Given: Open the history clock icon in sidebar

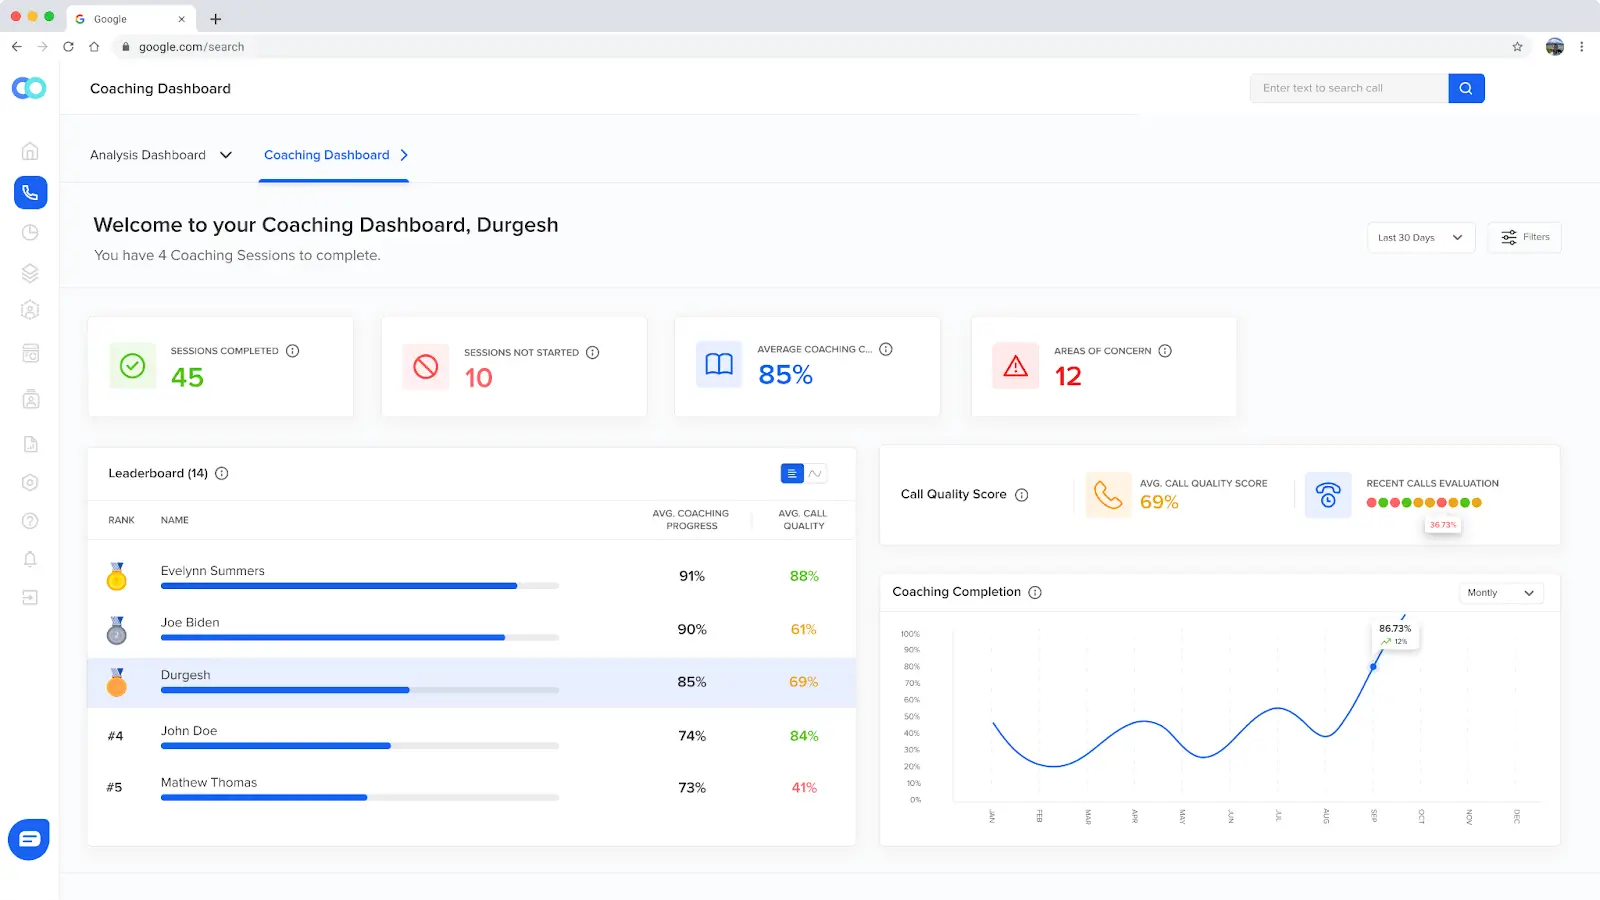Looking at the screenshot, I should 30,231.
